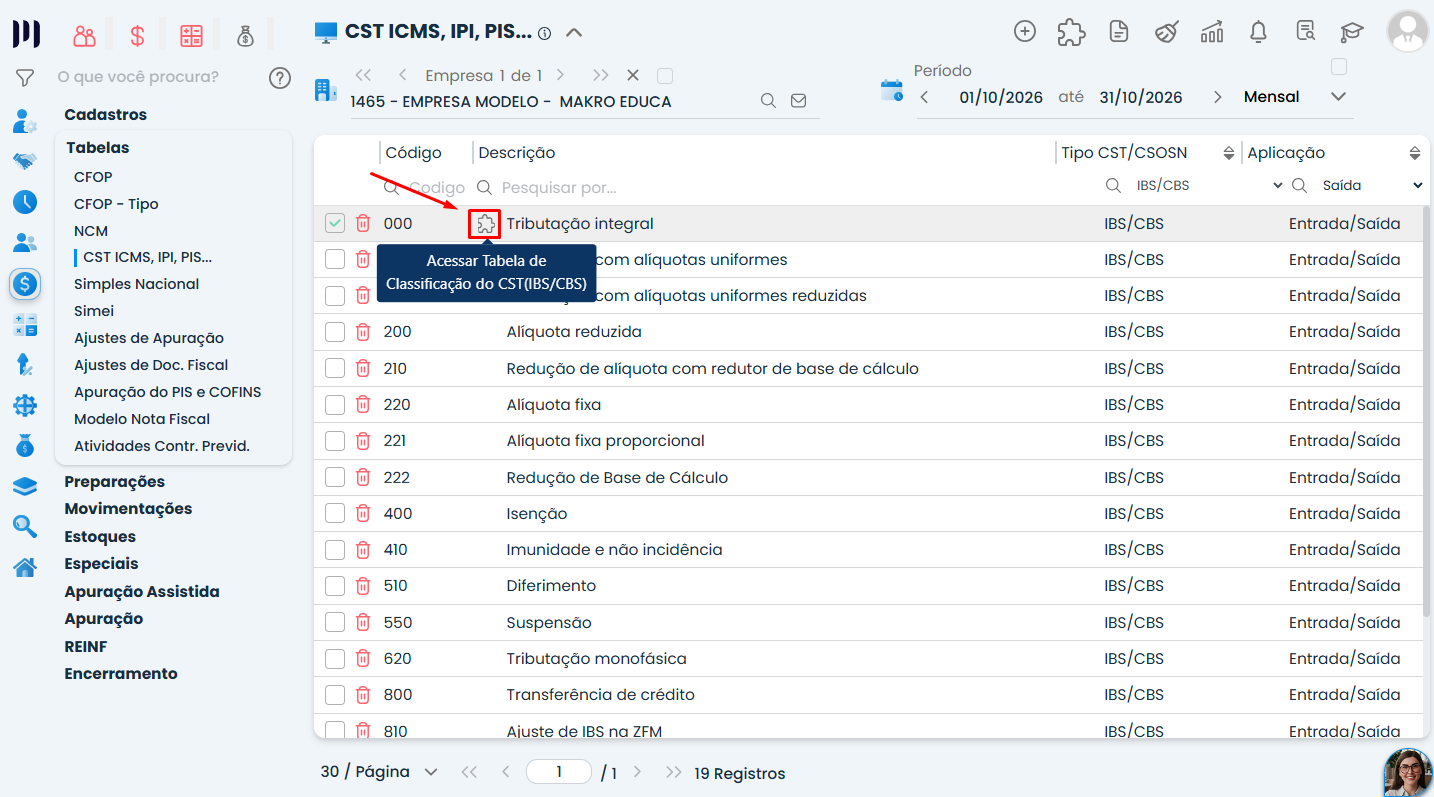Screen dimensions: 1434x797
Task: Tick the checkbox for Diferimento row 510
Action: [335, 586]
